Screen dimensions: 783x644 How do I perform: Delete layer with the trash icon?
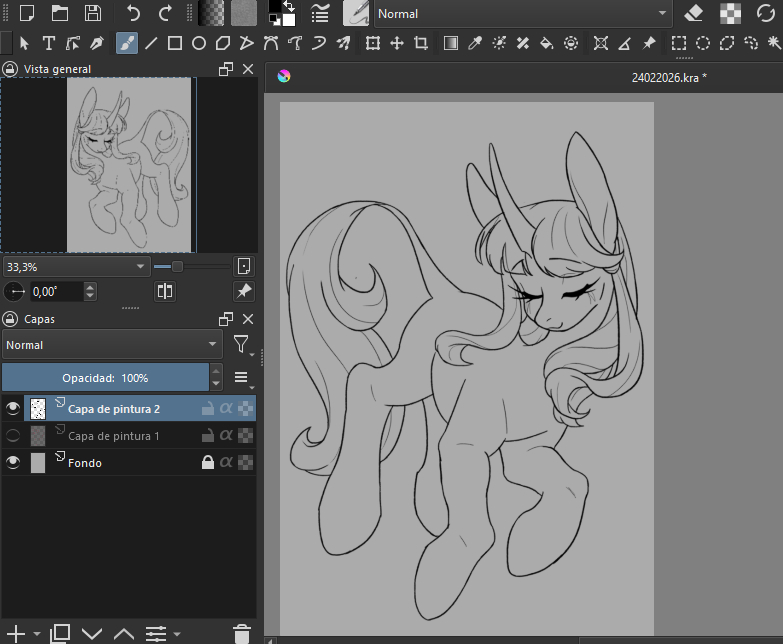coord(241,633)
